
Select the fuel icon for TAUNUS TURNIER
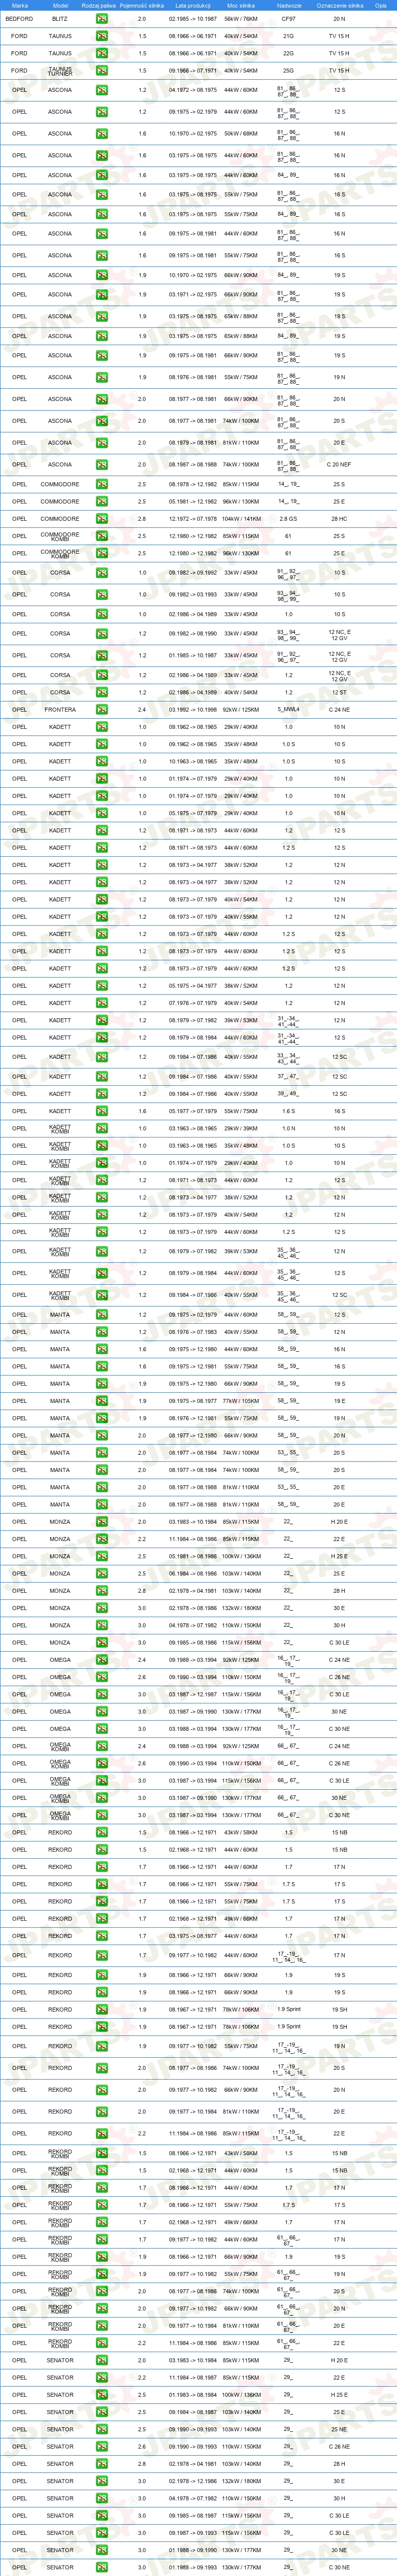[102, 71]
